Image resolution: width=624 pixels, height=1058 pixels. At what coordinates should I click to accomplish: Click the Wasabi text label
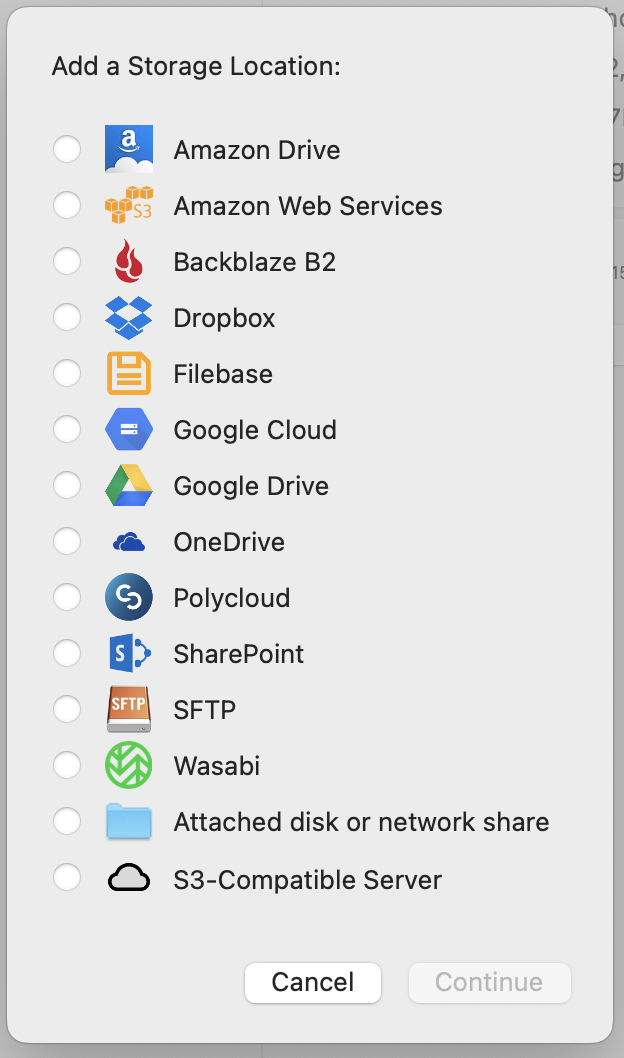tap(217, 766)
